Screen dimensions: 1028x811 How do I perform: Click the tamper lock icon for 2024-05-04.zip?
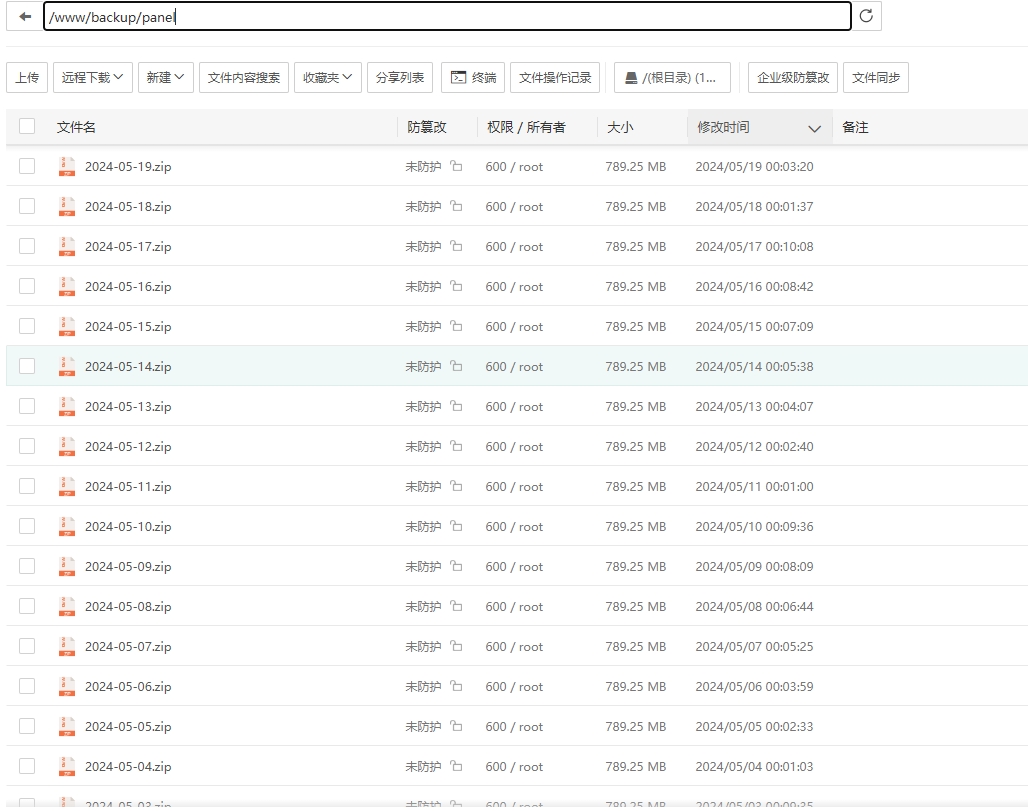coord(456,766)
